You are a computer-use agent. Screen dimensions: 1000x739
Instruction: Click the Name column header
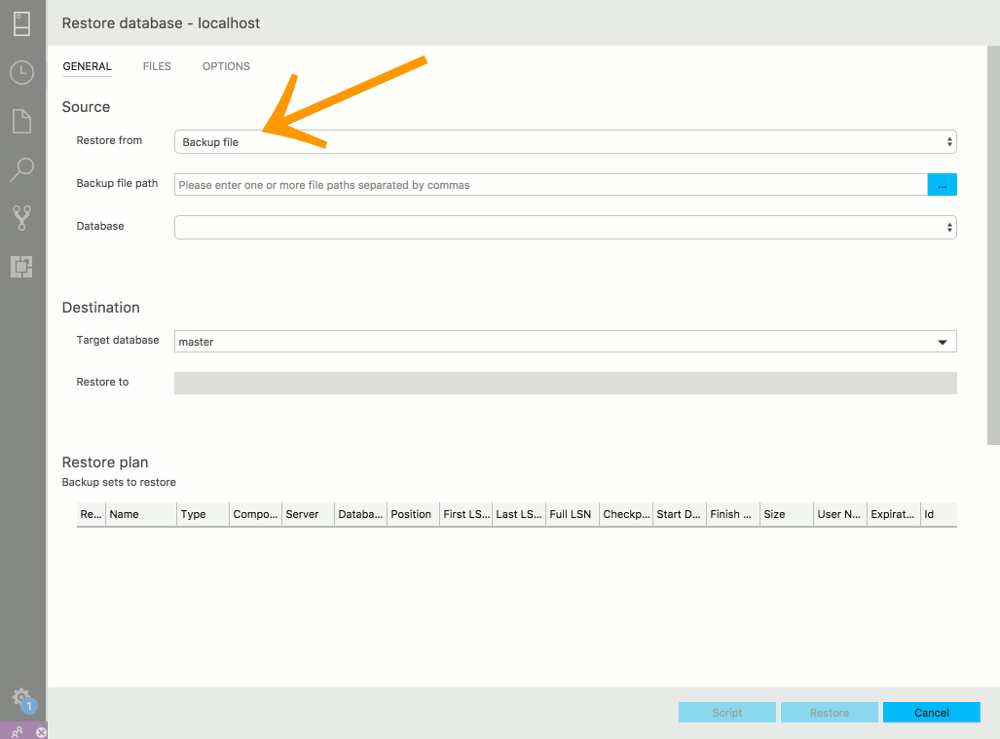[141, 514]
